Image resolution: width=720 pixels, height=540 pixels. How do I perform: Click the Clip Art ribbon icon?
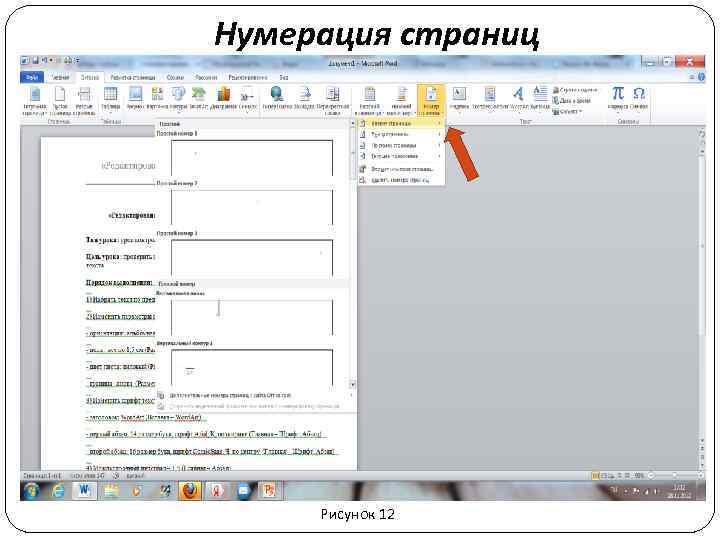click(x=158, y=99)
